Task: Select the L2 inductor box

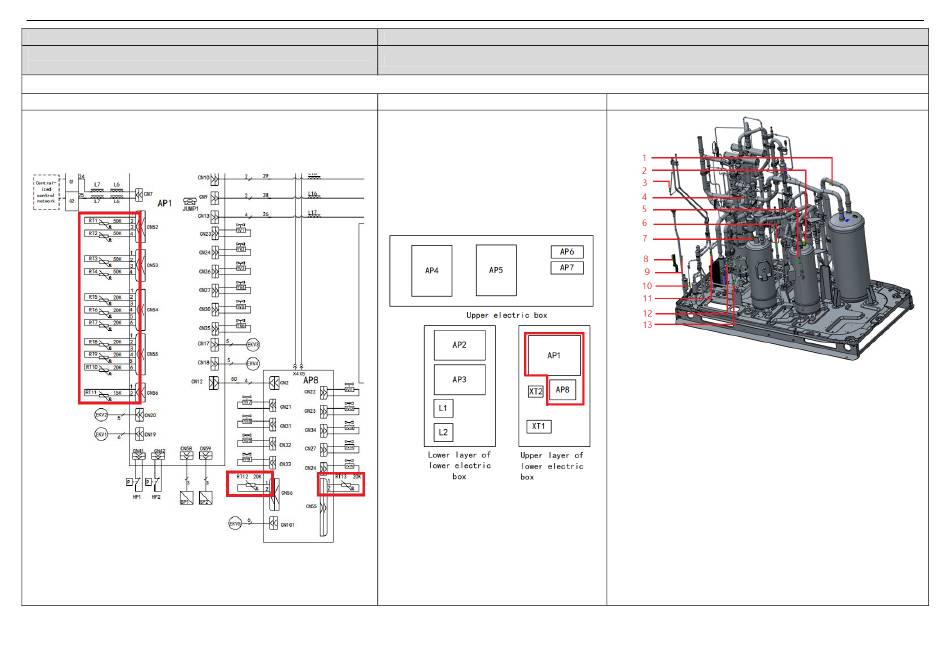Action: (x=442, y=432)
